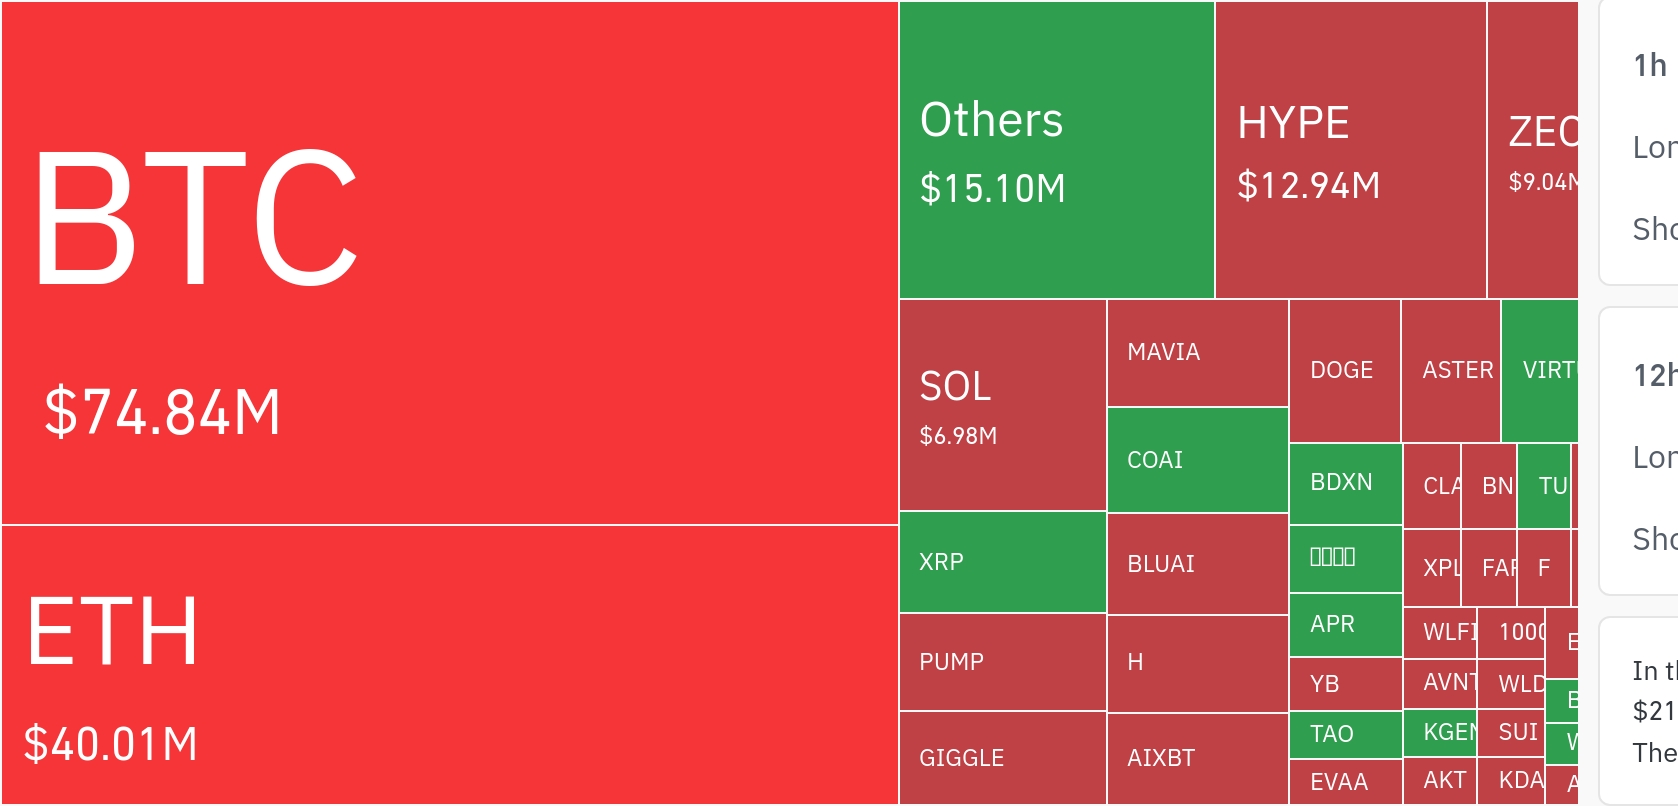Viewport: 1678px width, 806px height.
Task: Click the SOL $6.98M block
Action: pos(1002,405)
